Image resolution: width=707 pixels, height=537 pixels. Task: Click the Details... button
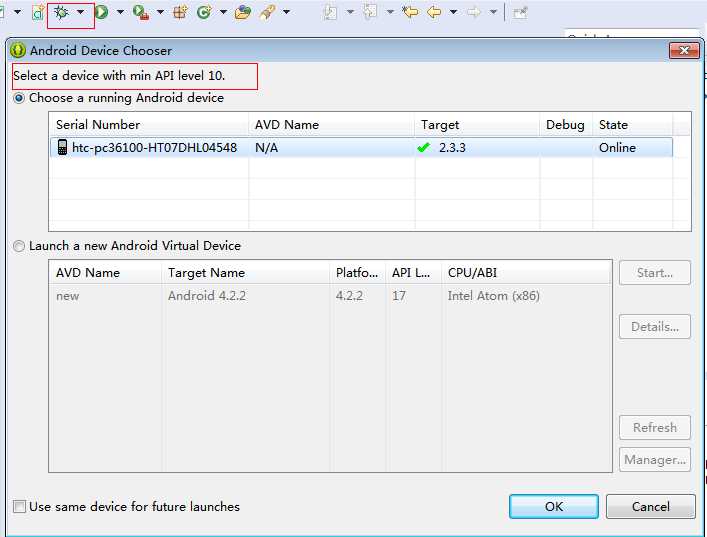click(655, 326)
